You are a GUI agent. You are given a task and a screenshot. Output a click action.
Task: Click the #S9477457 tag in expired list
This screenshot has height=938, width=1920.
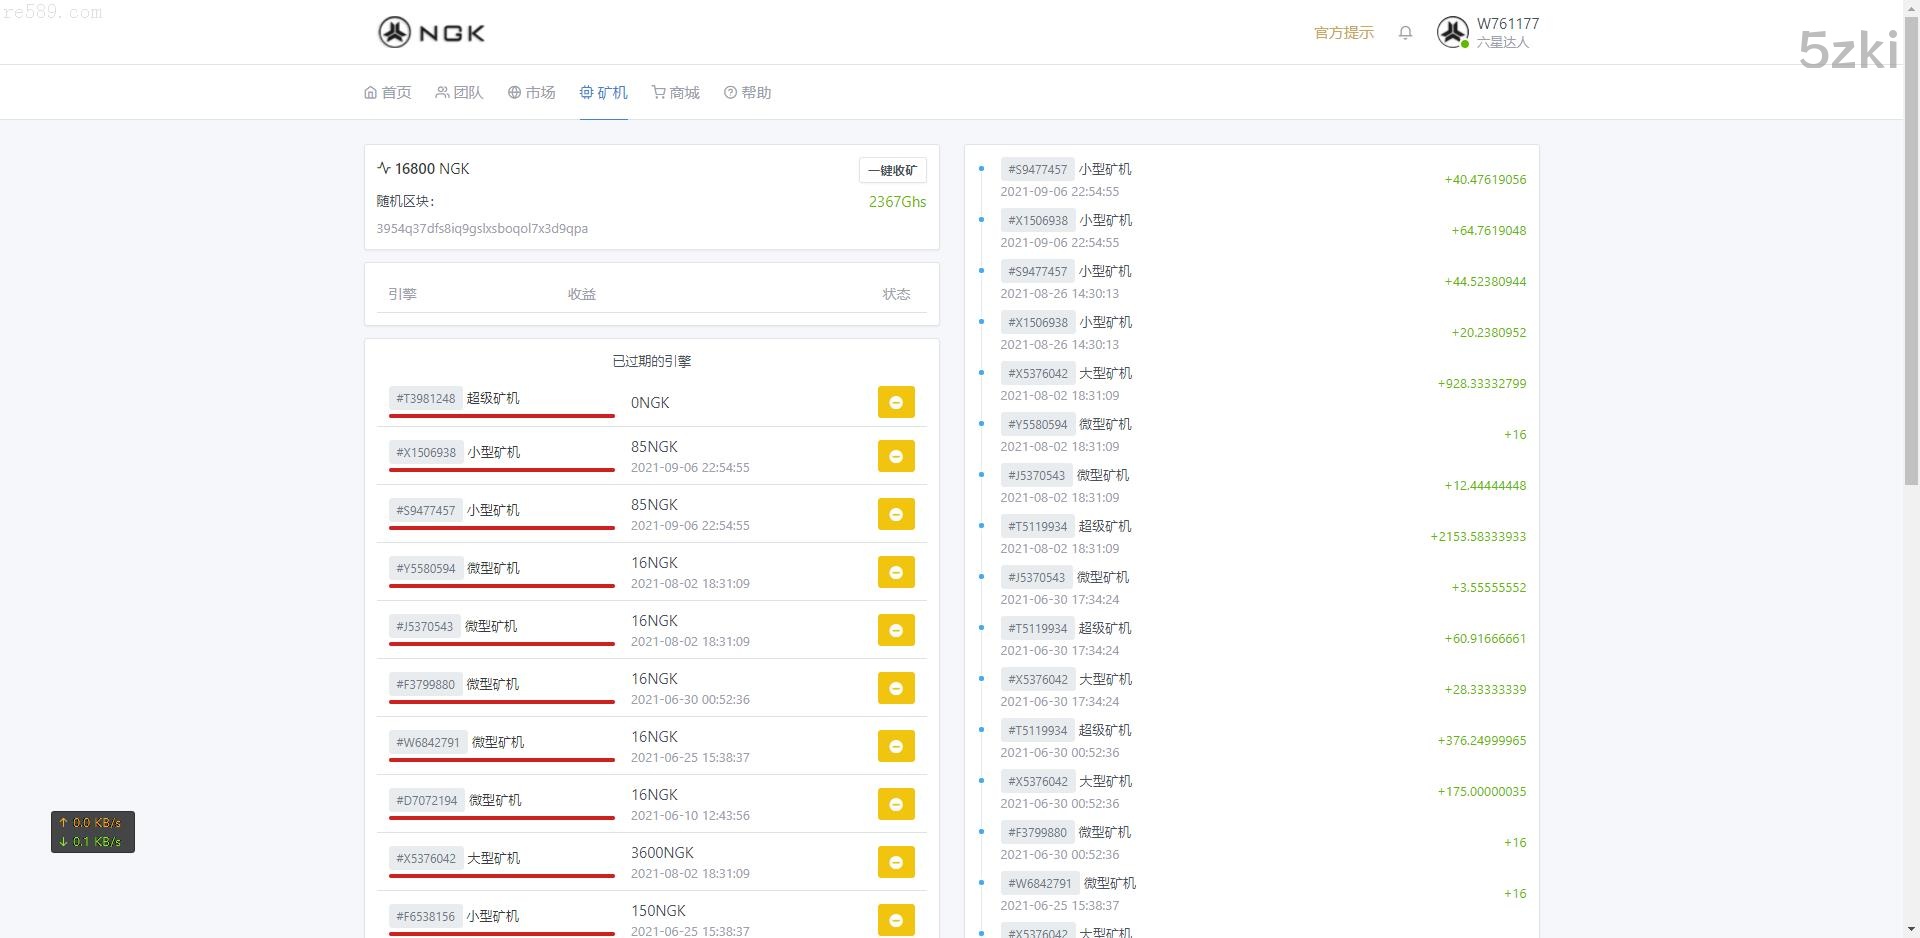(425, 510)
